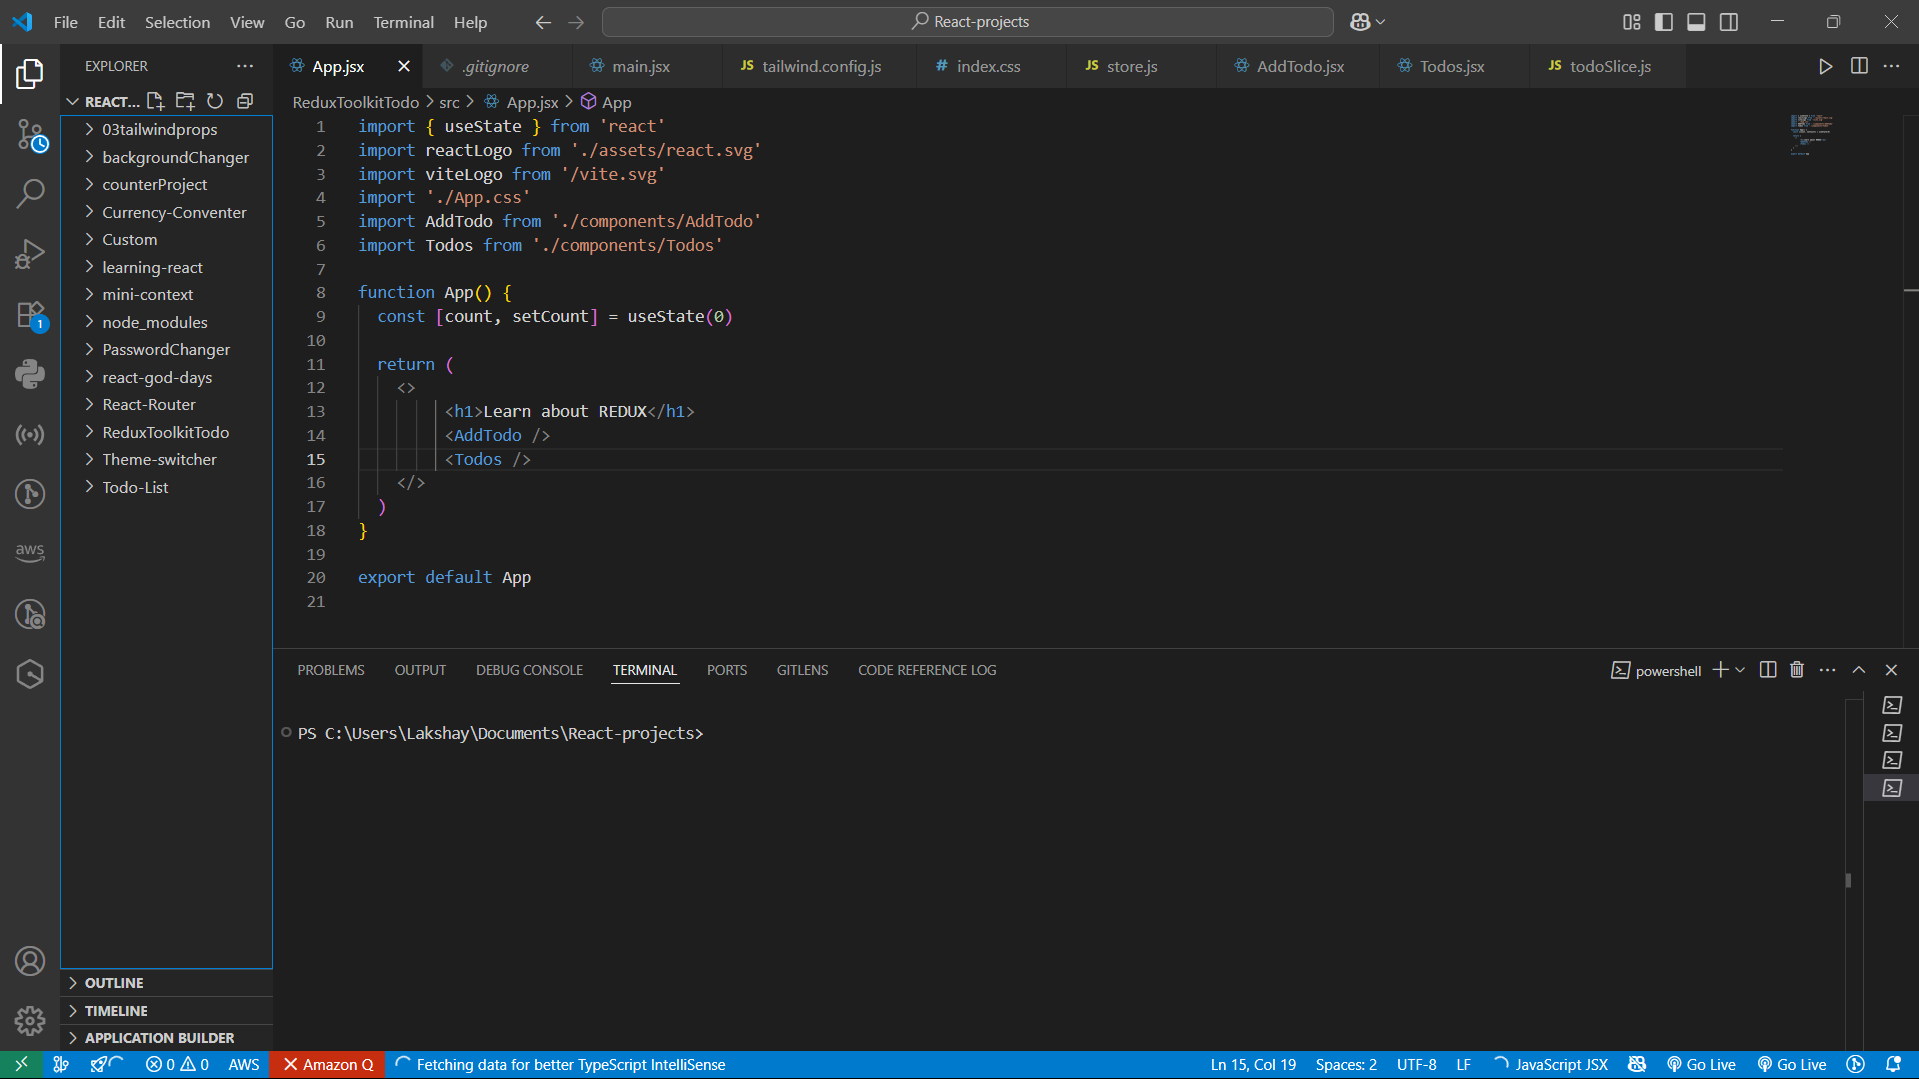1919x1079 pixels.
Task: Click LF end of line setting
Action: pos(1463,1065)
